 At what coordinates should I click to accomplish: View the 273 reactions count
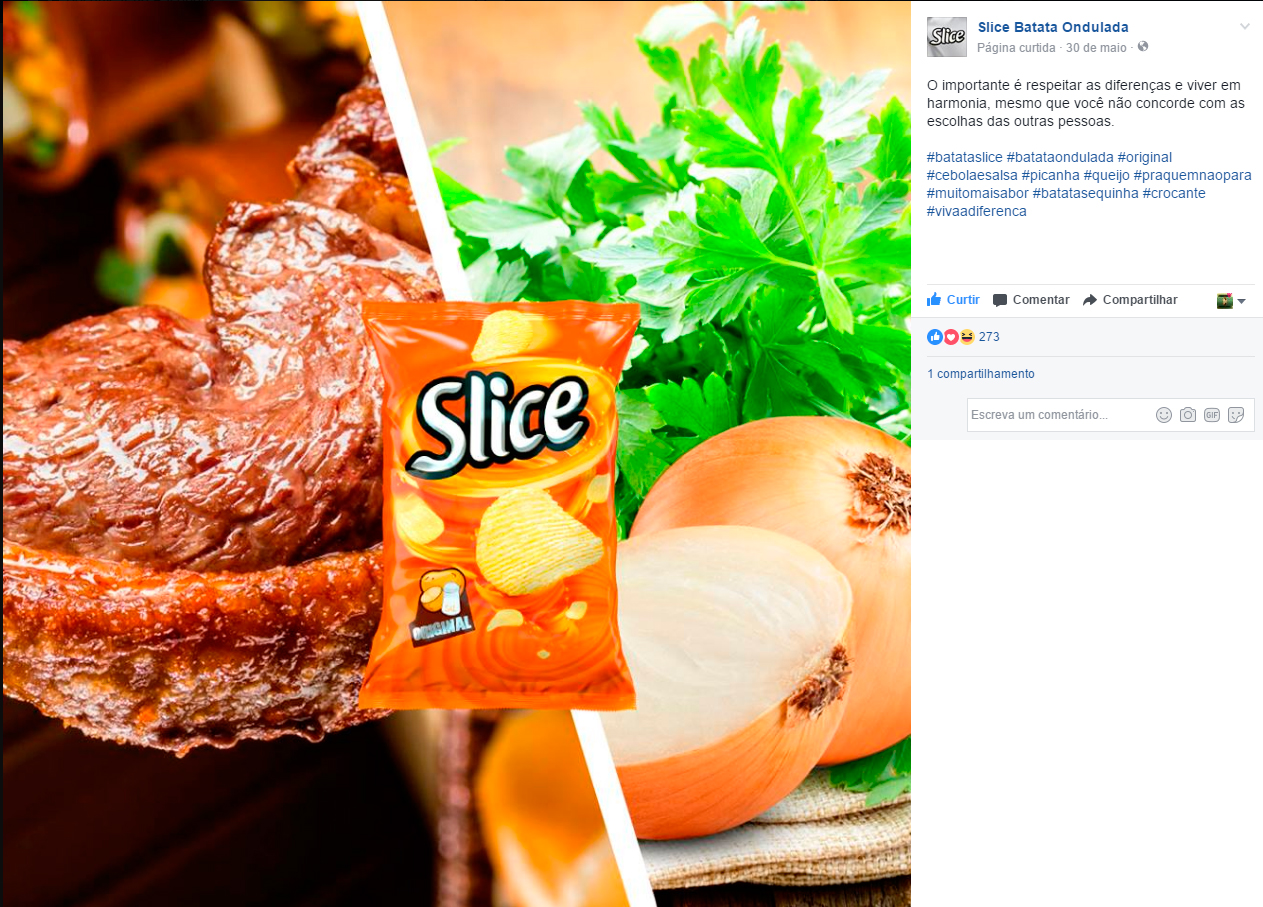click(989, 337)
